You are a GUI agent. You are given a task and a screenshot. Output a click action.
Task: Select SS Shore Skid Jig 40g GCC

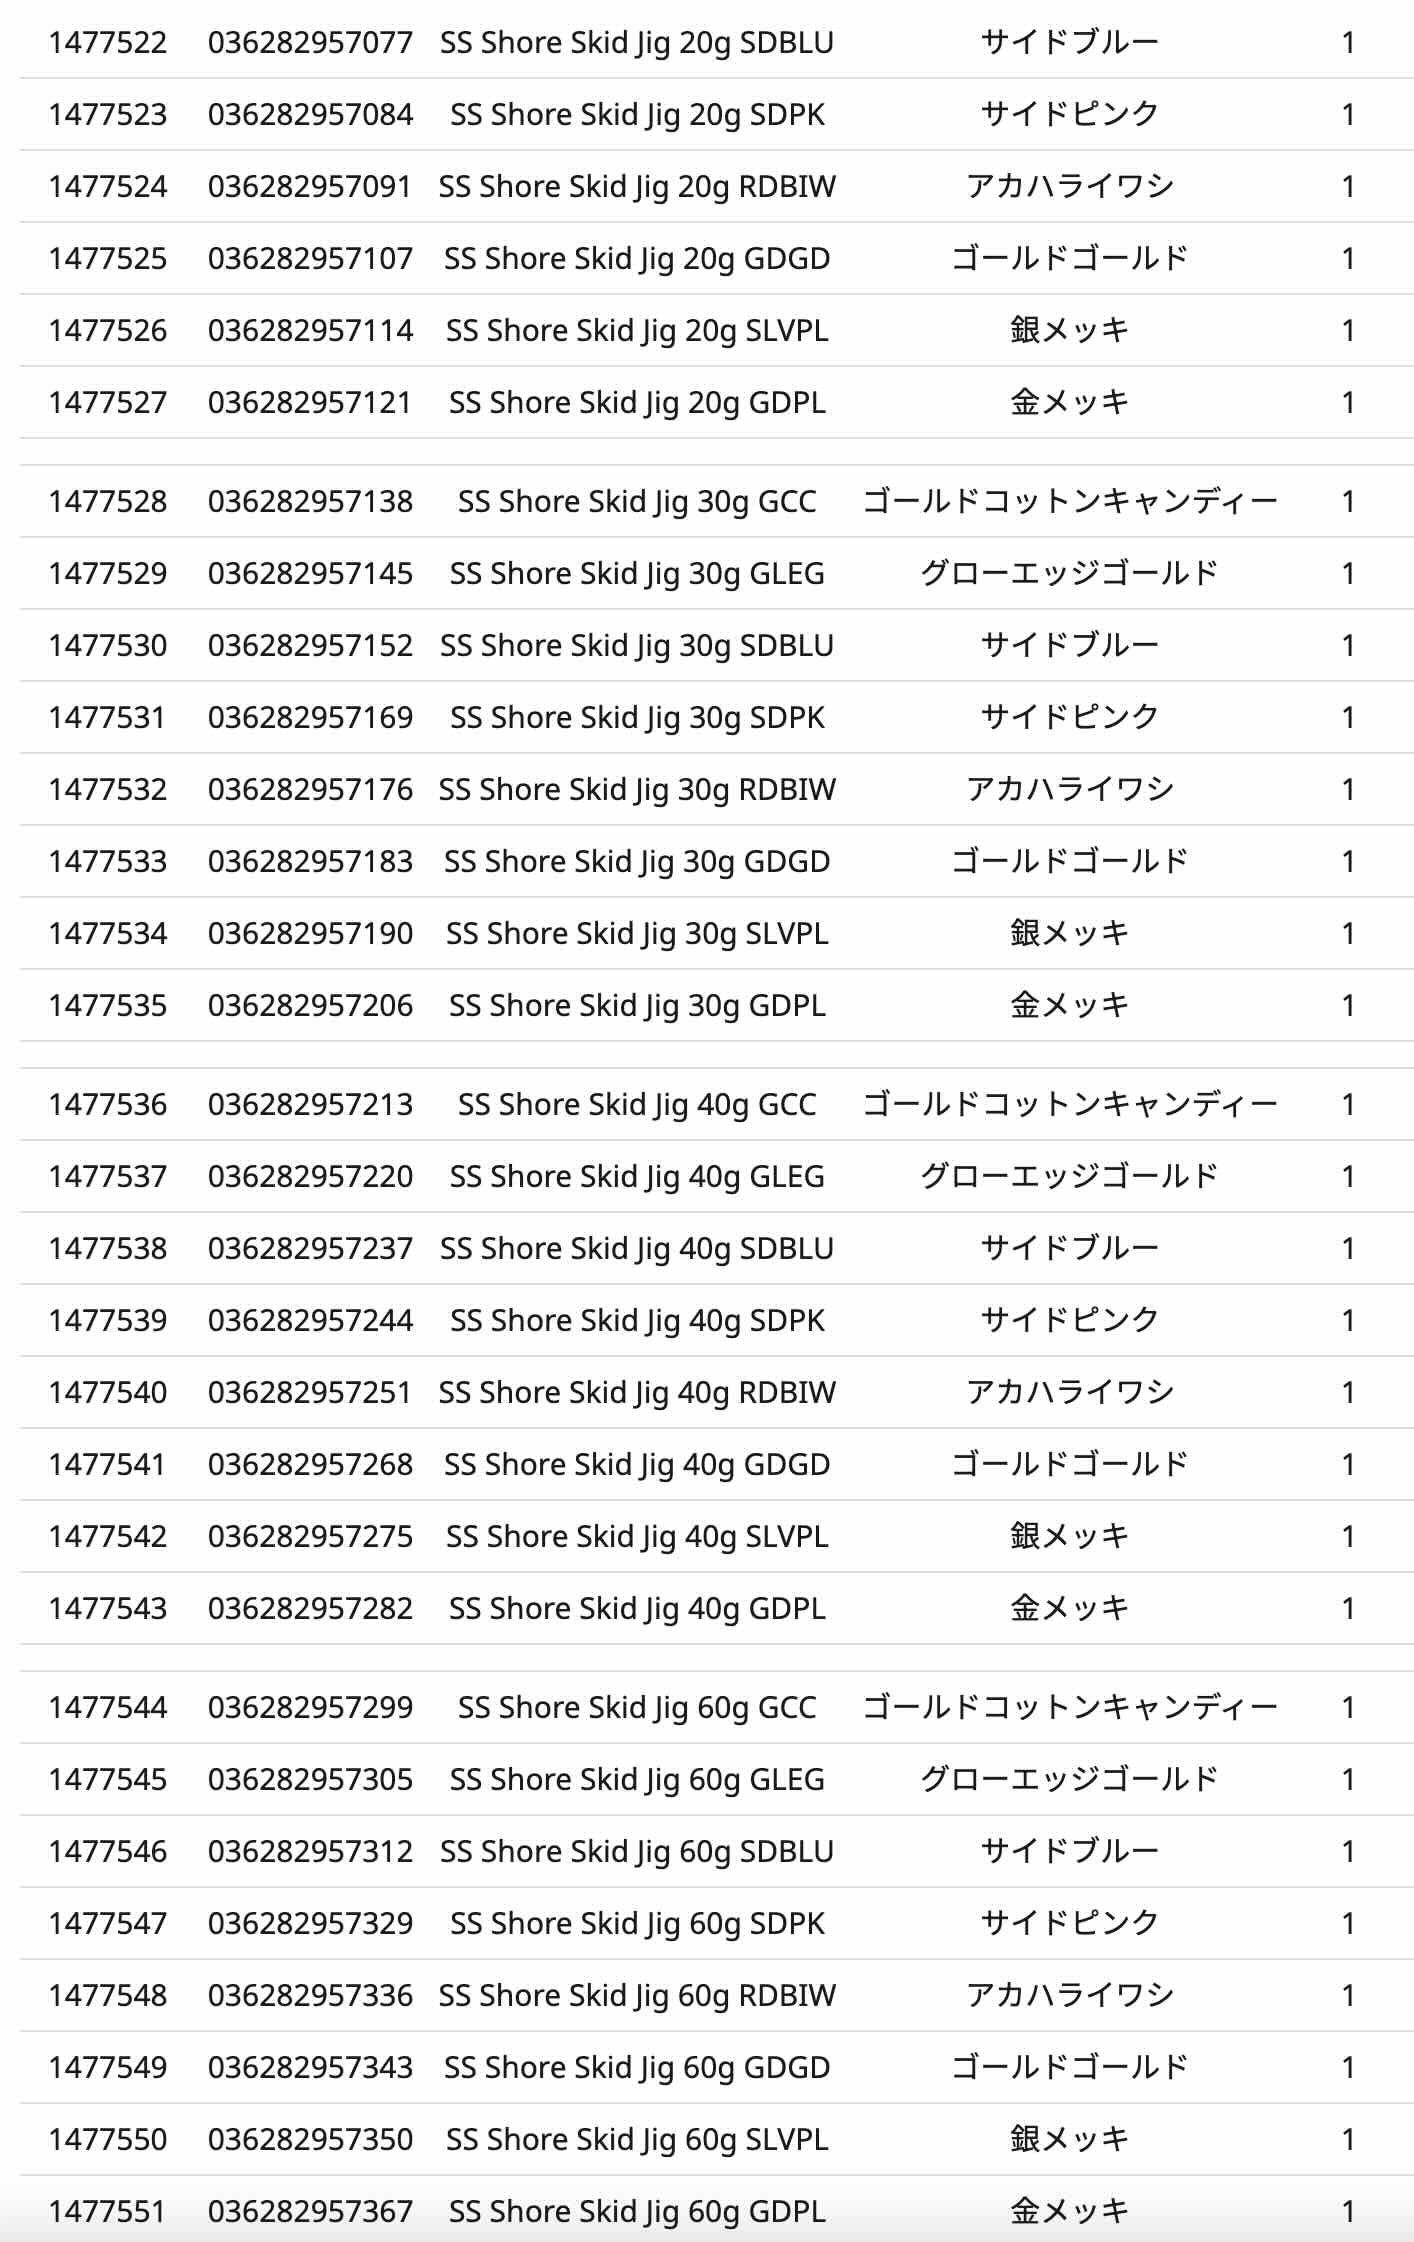pos(637,1104)
